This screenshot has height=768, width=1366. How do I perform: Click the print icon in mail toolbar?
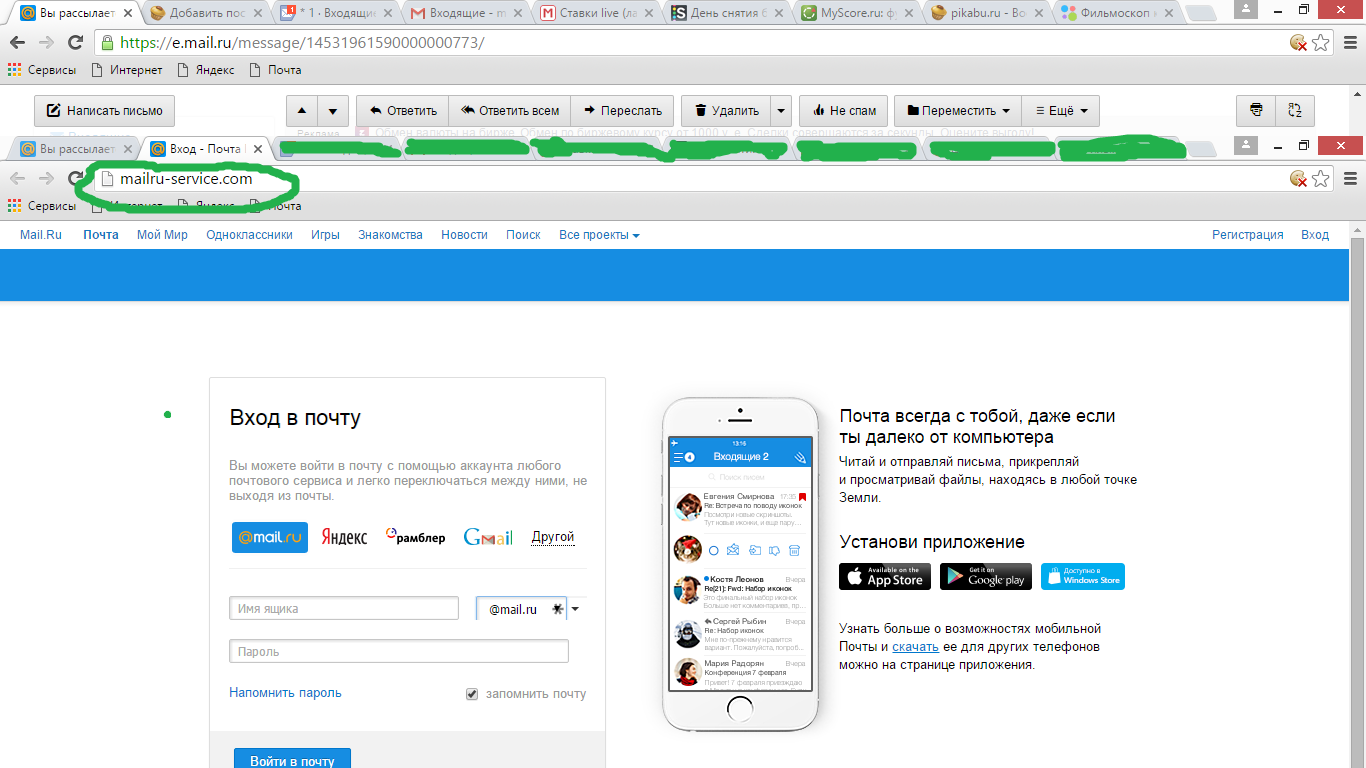click(1256, 110)
